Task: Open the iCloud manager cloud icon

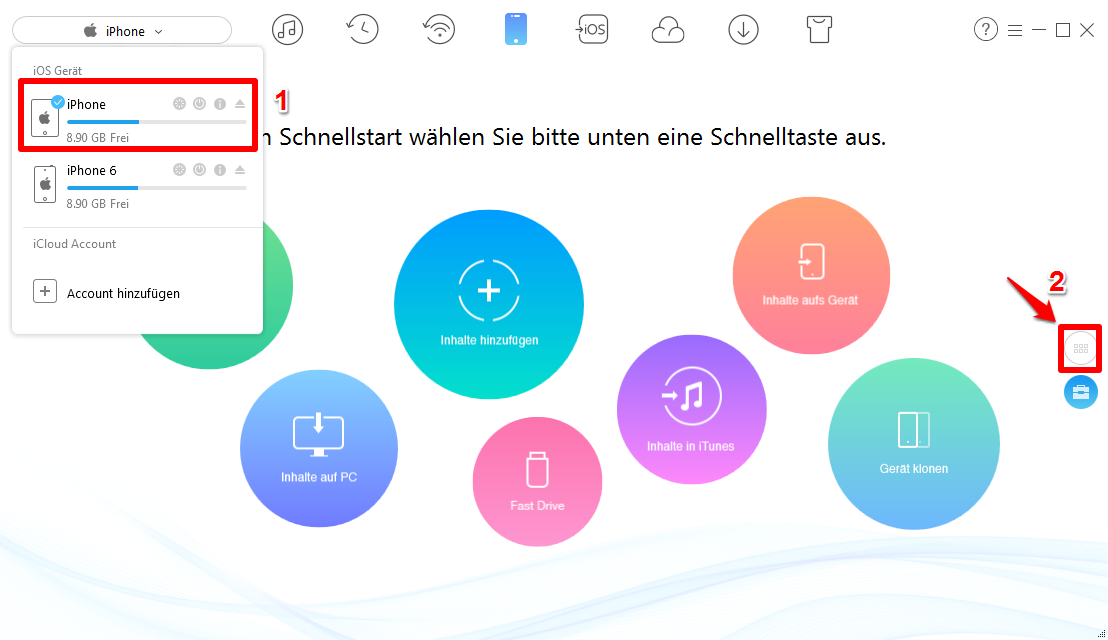Action: pyautogui.click(x=668, y=30)
